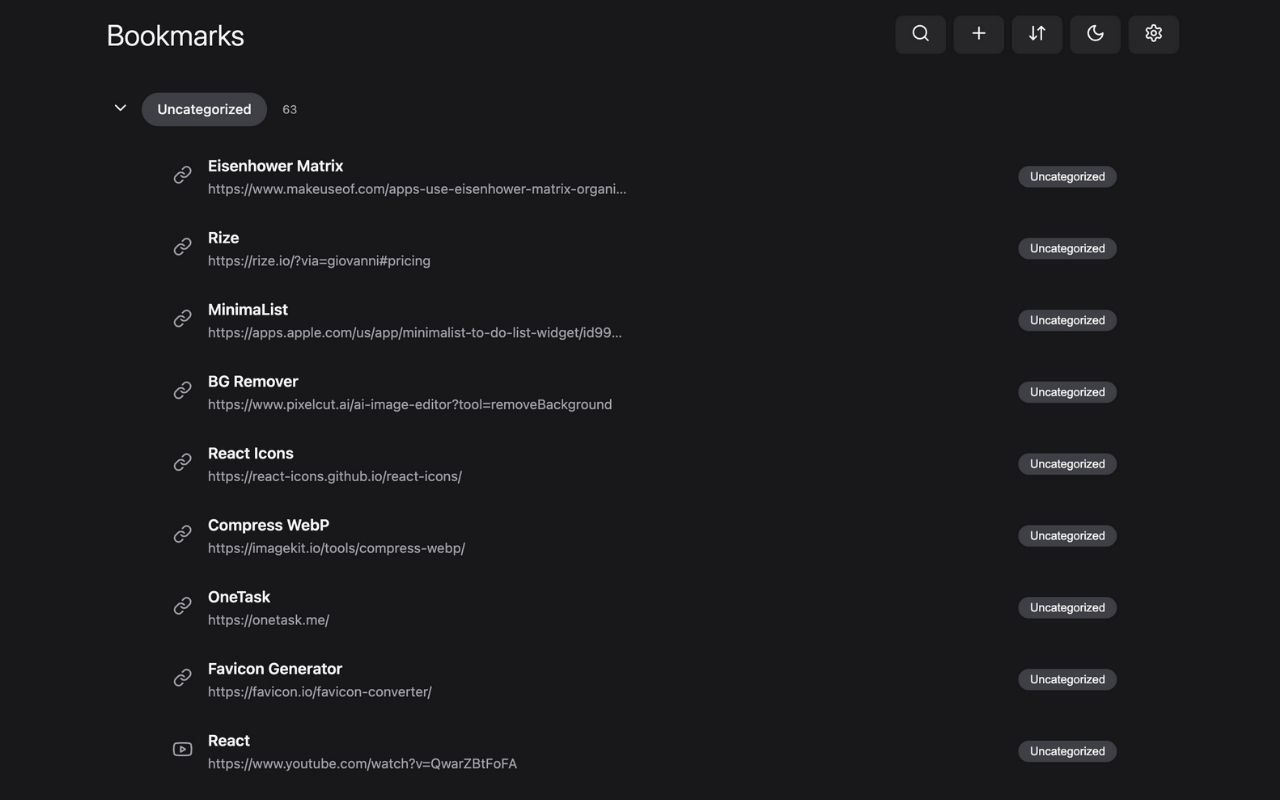Click the link icon beside OneTask
This screenshot has width=1280, height=800.
point(182,606)
